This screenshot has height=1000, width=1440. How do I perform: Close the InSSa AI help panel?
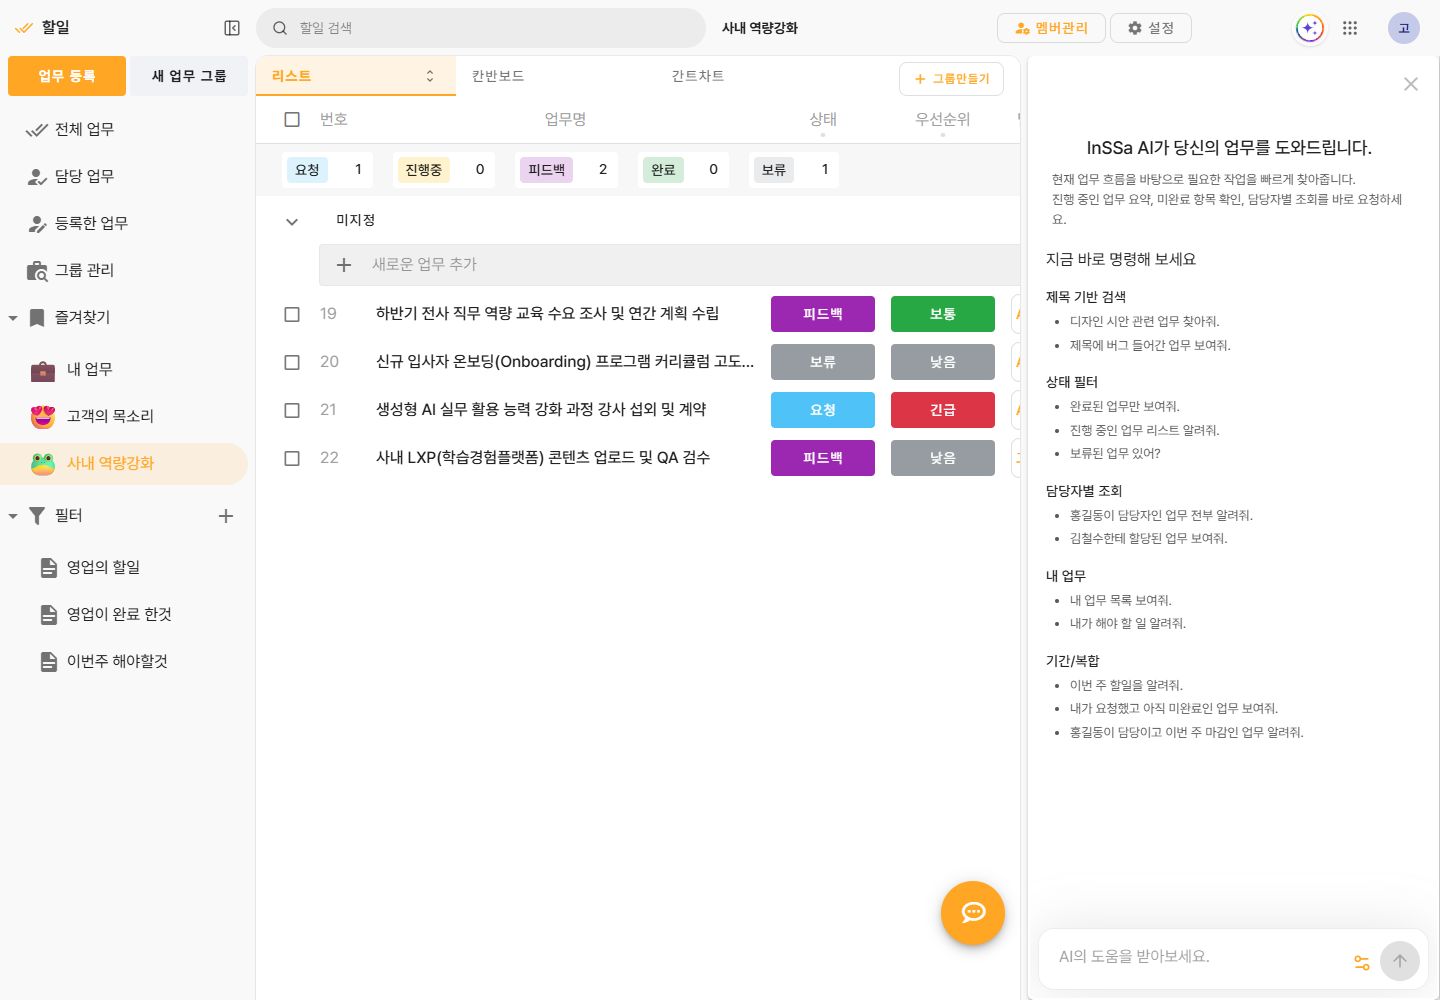coord(1411,84)
